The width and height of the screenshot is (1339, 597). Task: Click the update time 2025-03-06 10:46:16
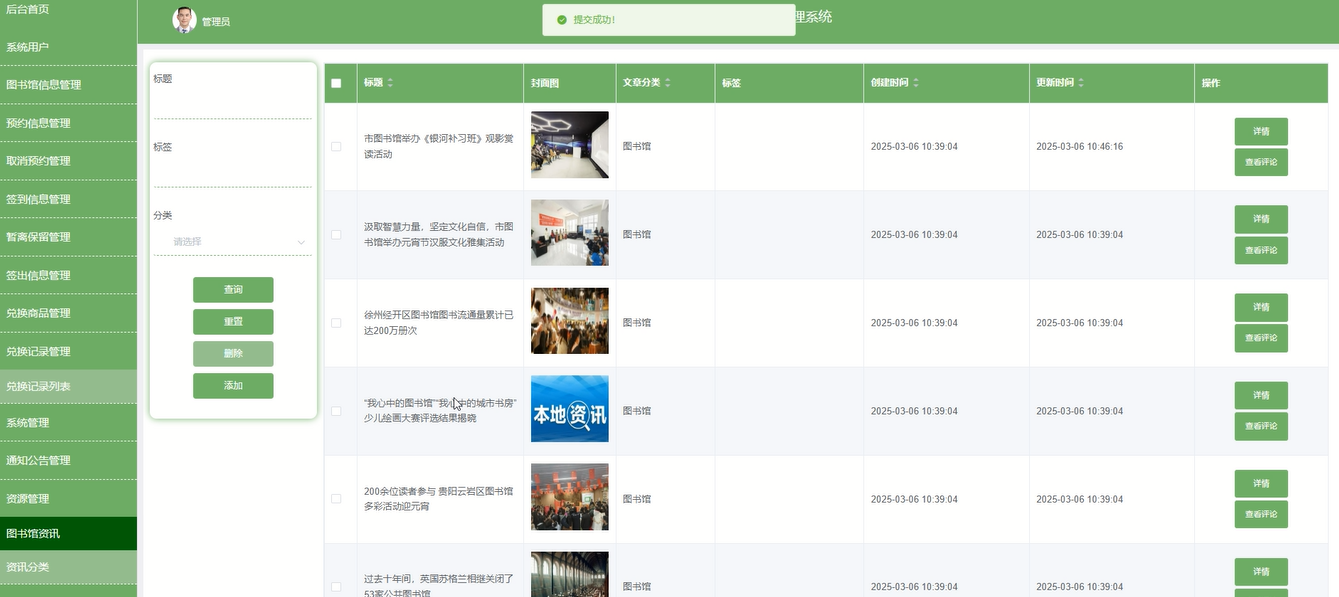tap(1079, 147)
